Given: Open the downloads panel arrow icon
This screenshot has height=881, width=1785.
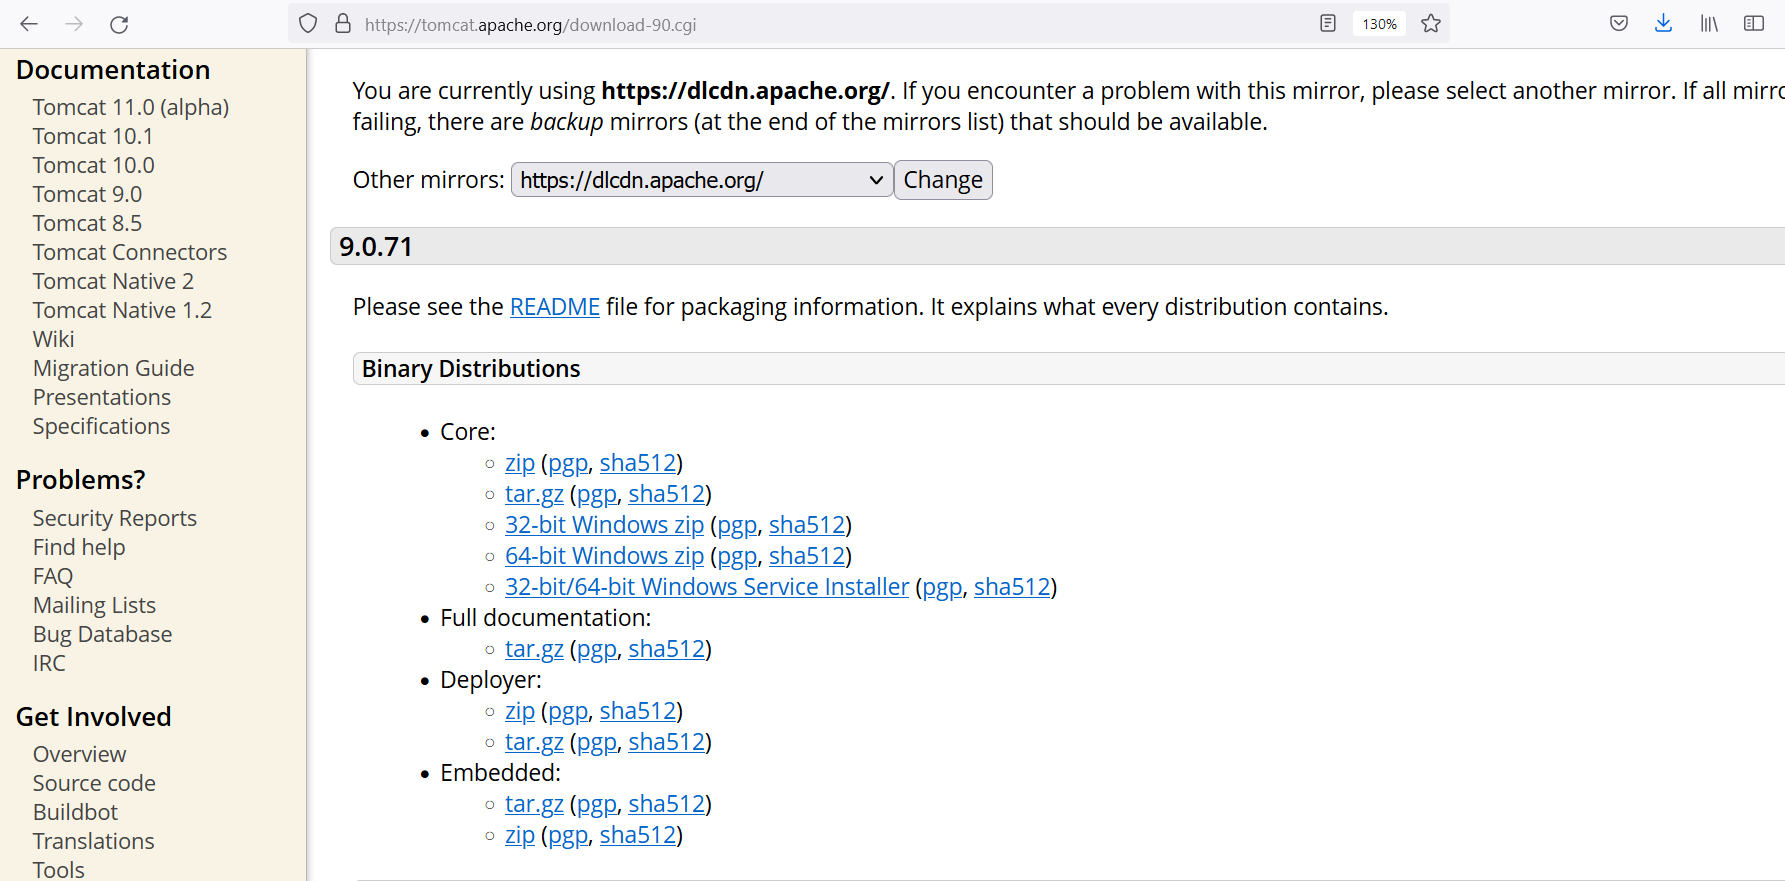Looking at the screenshot, I should coord(1664,23).
